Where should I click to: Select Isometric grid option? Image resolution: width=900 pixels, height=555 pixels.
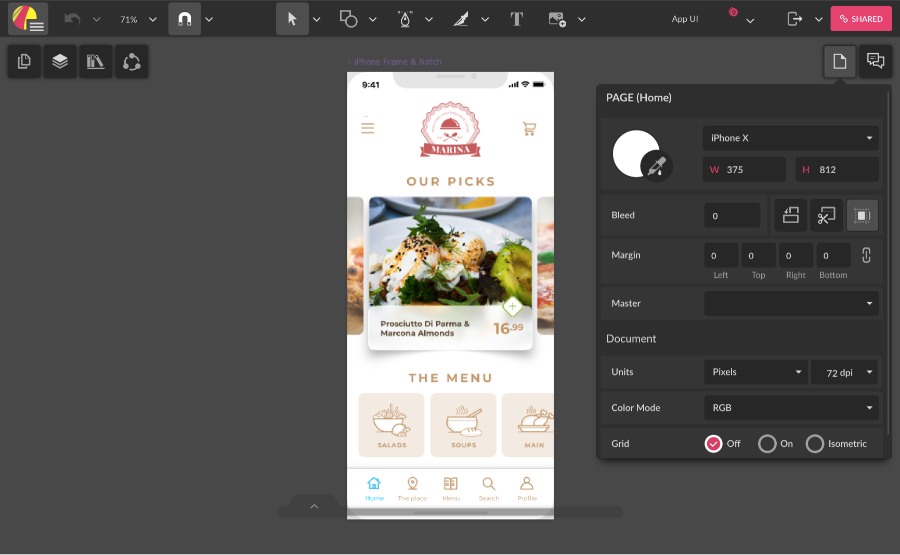pyautogui.click(x=815, y=443)
